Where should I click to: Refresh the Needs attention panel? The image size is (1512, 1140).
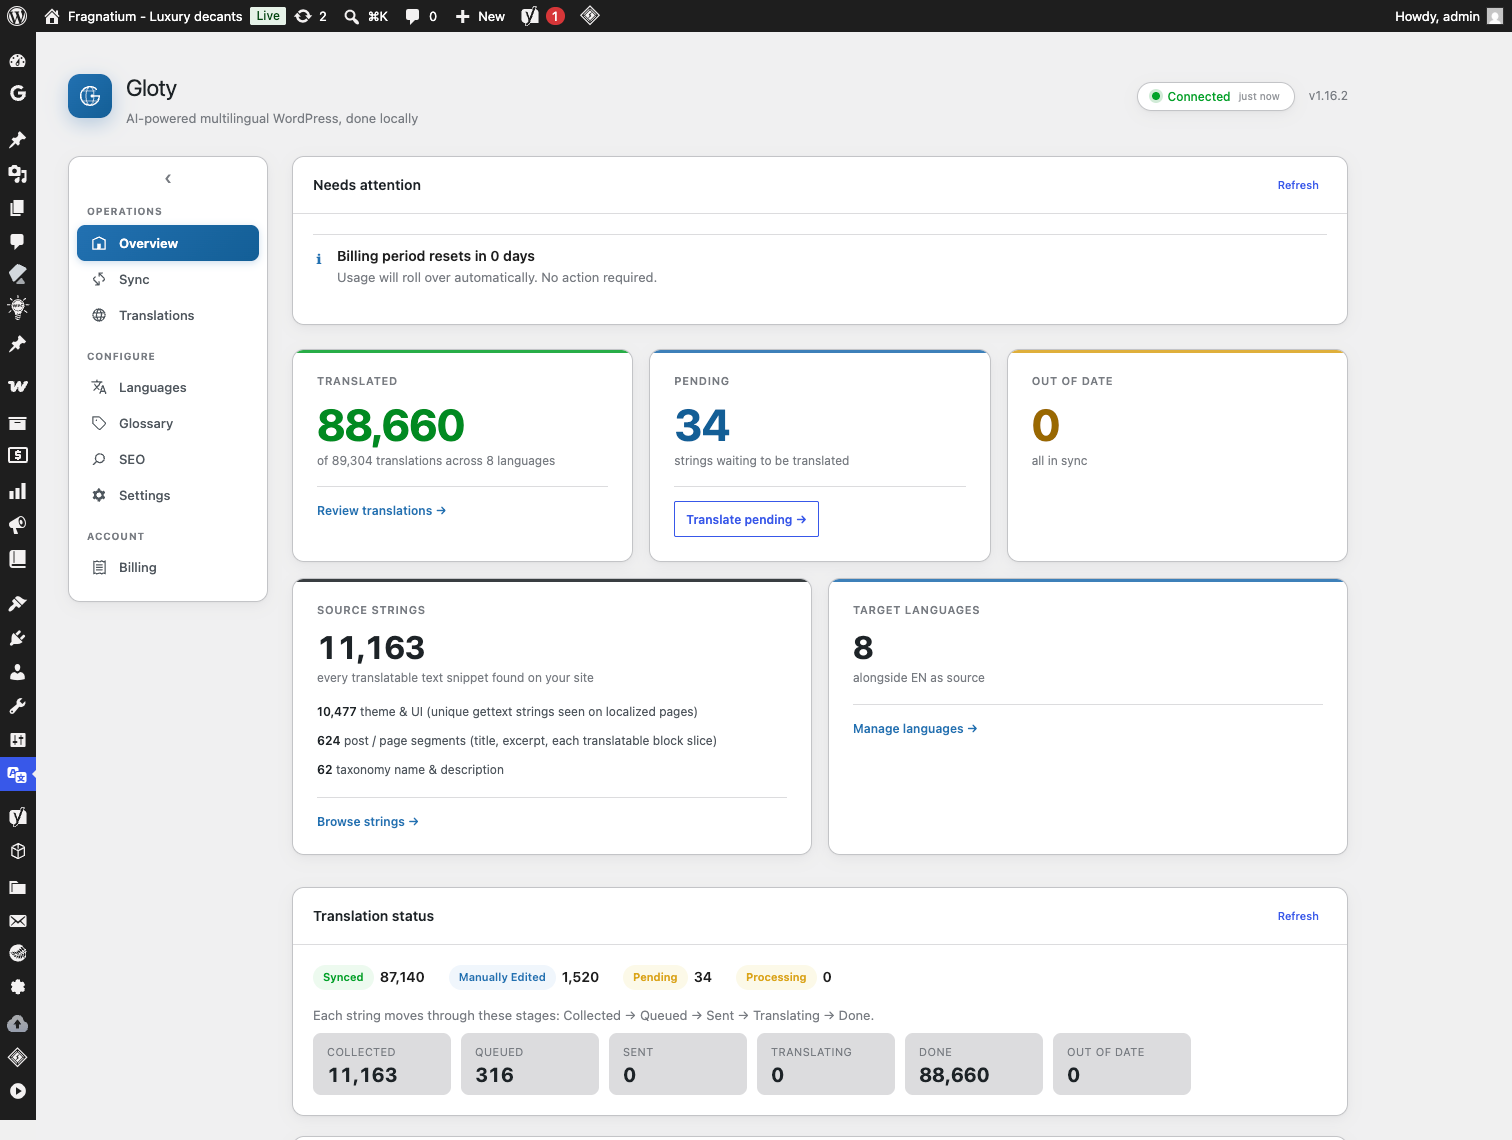click(x=1298, y=185)
